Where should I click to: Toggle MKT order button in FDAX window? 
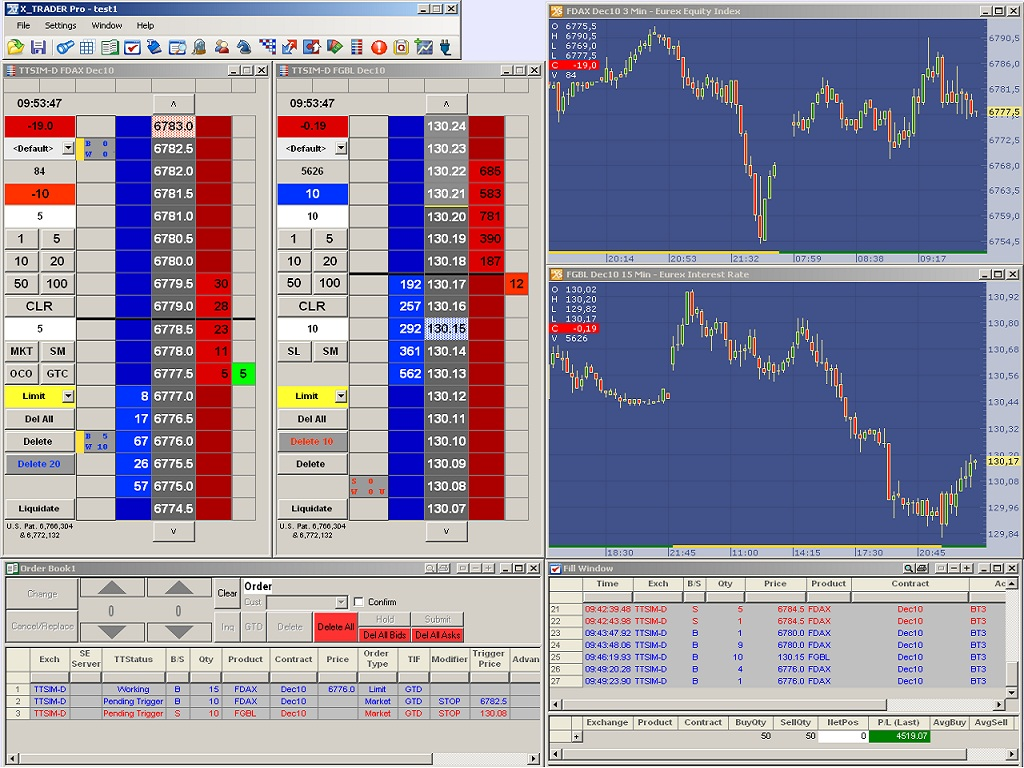click(x=22, y=351)
